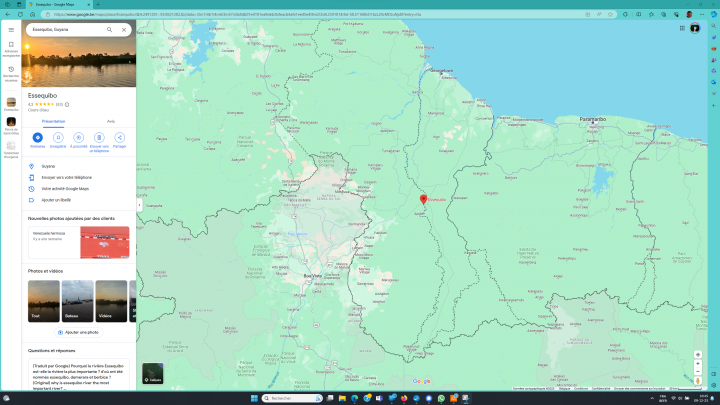The image size is (720, 405).
Task: Bookmark this page with star icon
Action: coord(610,14)
